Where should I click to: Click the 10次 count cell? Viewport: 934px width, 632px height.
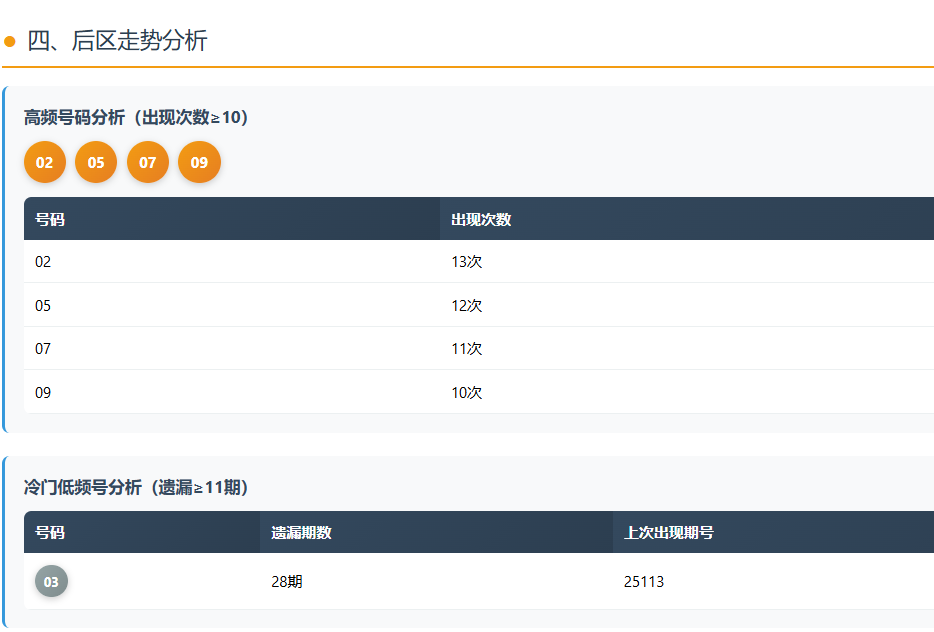point(467,392)
